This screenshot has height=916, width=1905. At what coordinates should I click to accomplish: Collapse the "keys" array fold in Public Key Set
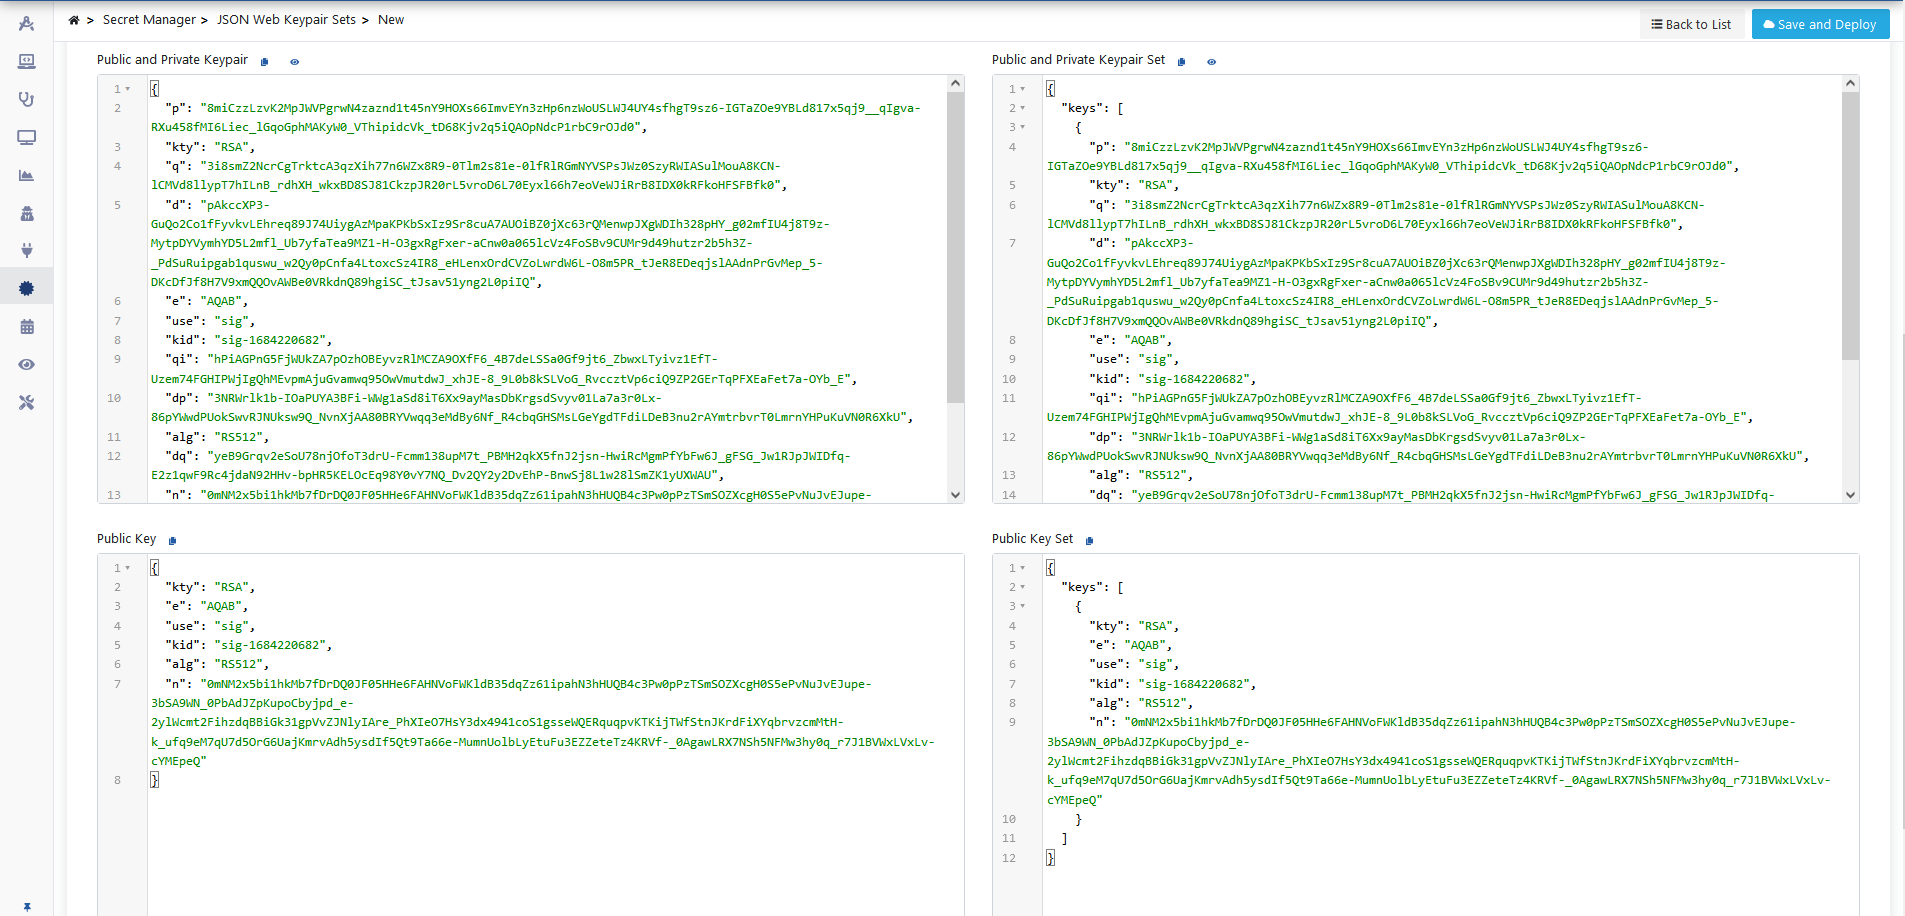click(x=1023, y=587)
